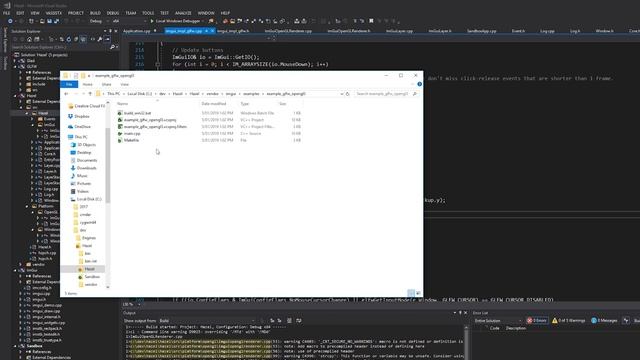The image size is (640, 360).
Task: Open the editor zoom percentage dropdown
Action: click(139, 304)
